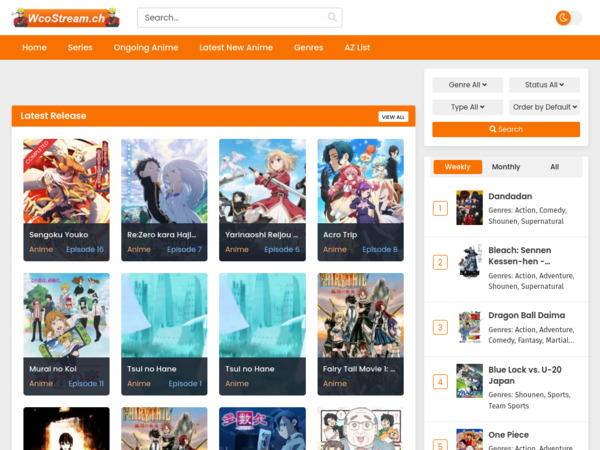Click View All in Latest Release
This screenshot has width=600, height=450.
[x=393, y=117]
